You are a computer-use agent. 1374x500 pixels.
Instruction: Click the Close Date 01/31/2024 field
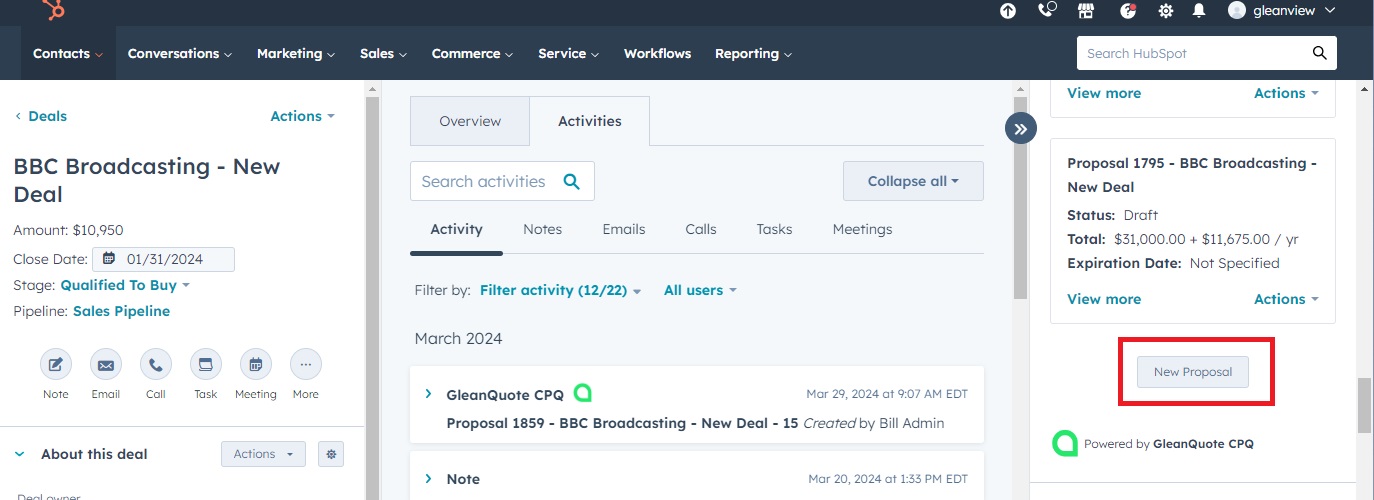pyautogui.click(x=163, y=259)
